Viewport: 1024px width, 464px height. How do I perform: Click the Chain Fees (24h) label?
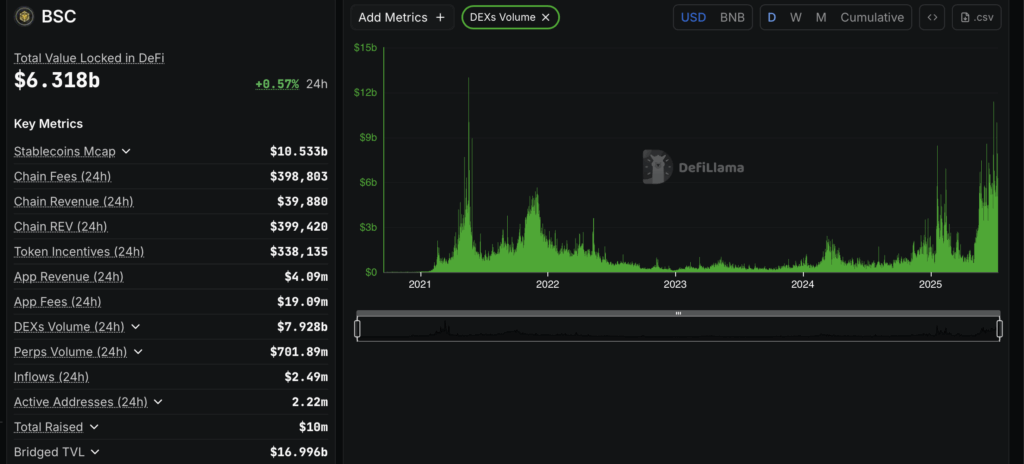62,176
